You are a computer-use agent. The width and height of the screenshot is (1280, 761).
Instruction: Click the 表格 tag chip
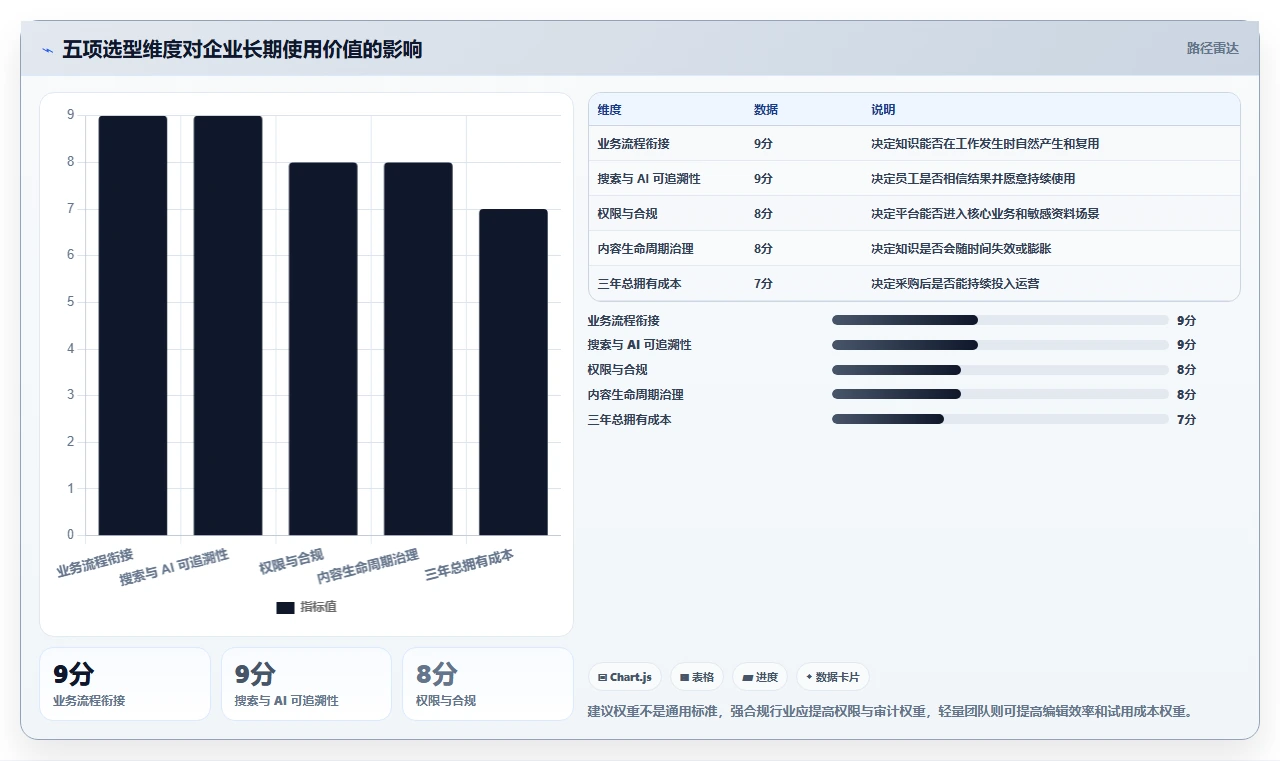tap(696, 677)
